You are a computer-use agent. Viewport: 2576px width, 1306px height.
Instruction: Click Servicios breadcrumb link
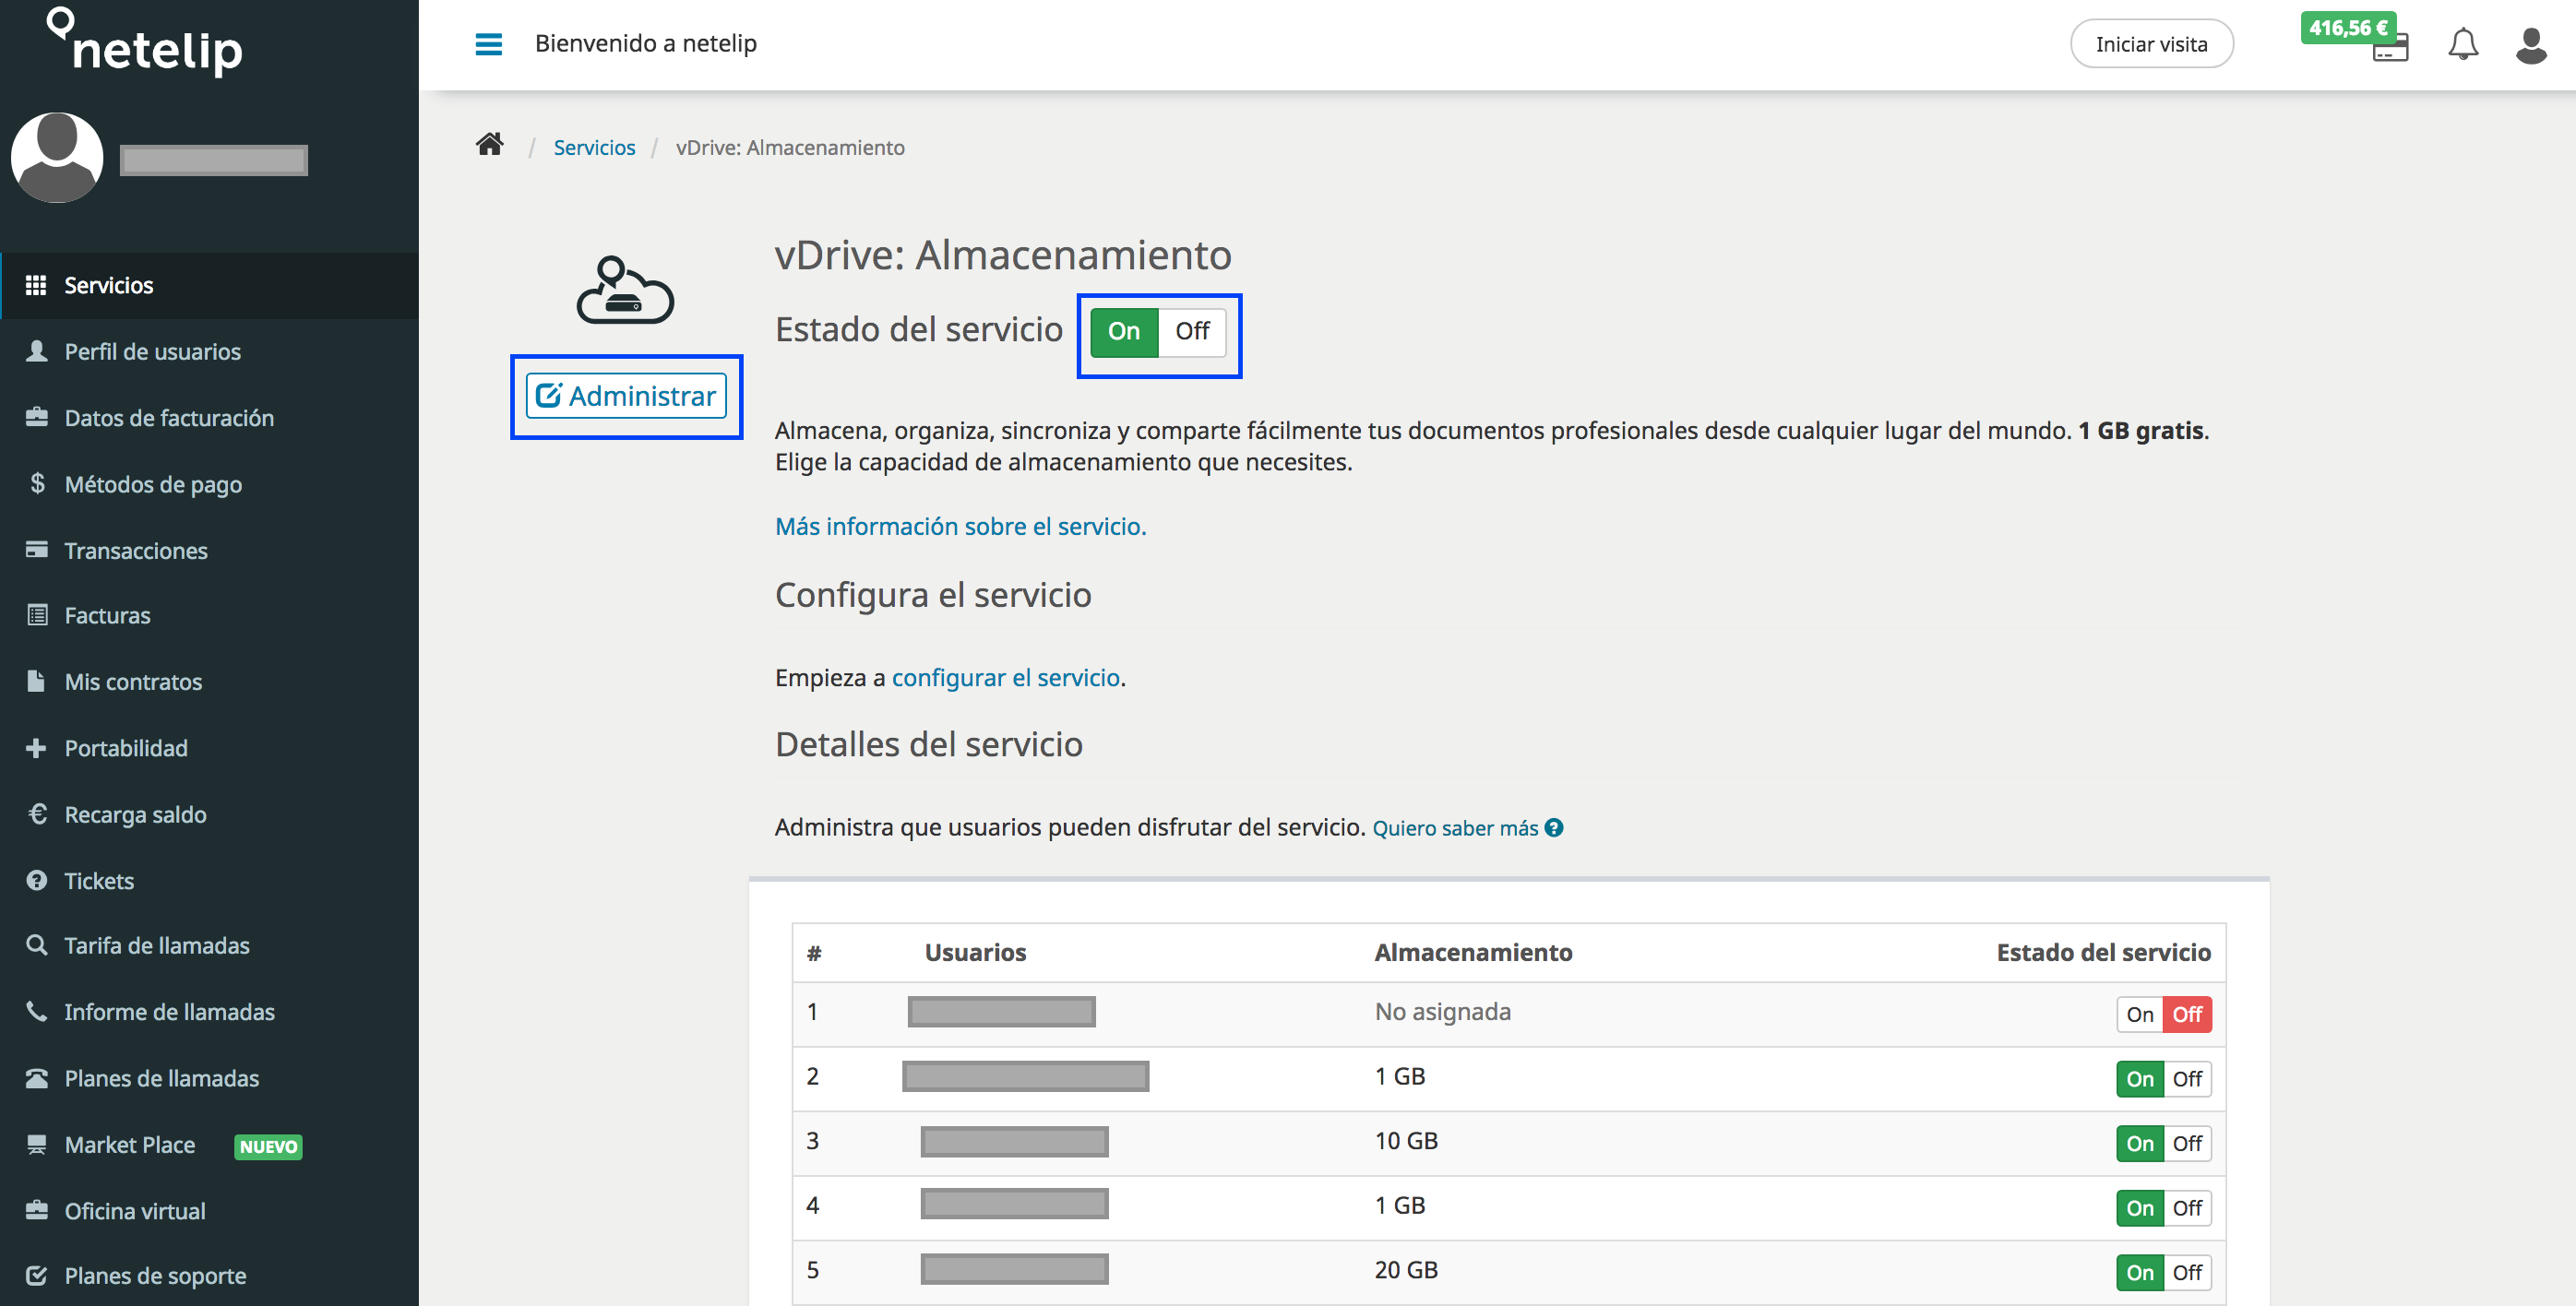point(594,147)
